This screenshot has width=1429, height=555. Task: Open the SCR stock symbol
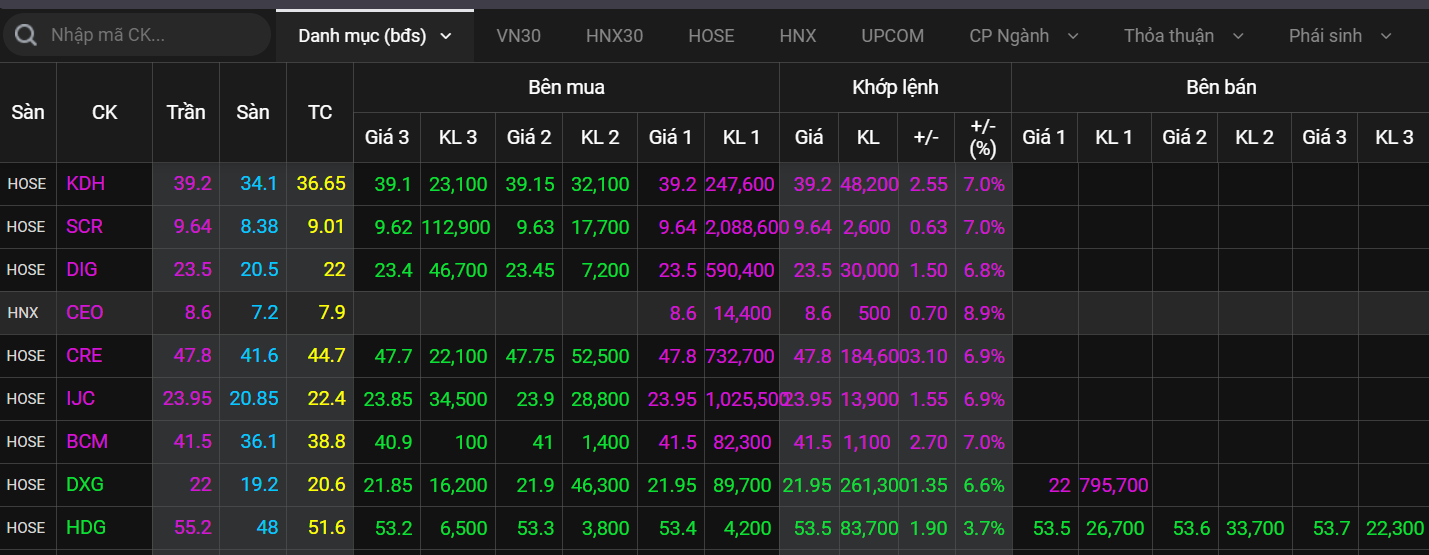click(x=84, y=227)
